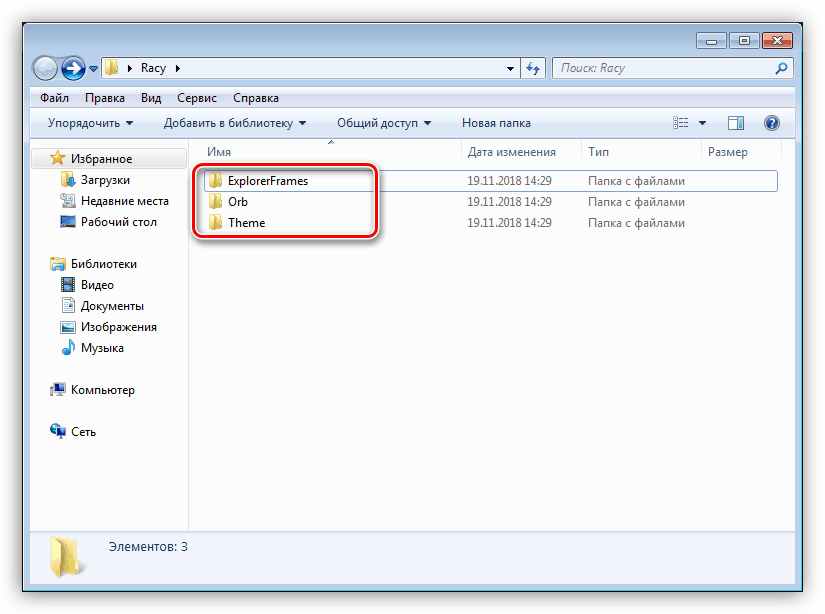Click the Forward navigation arrow

coord(73,68)
